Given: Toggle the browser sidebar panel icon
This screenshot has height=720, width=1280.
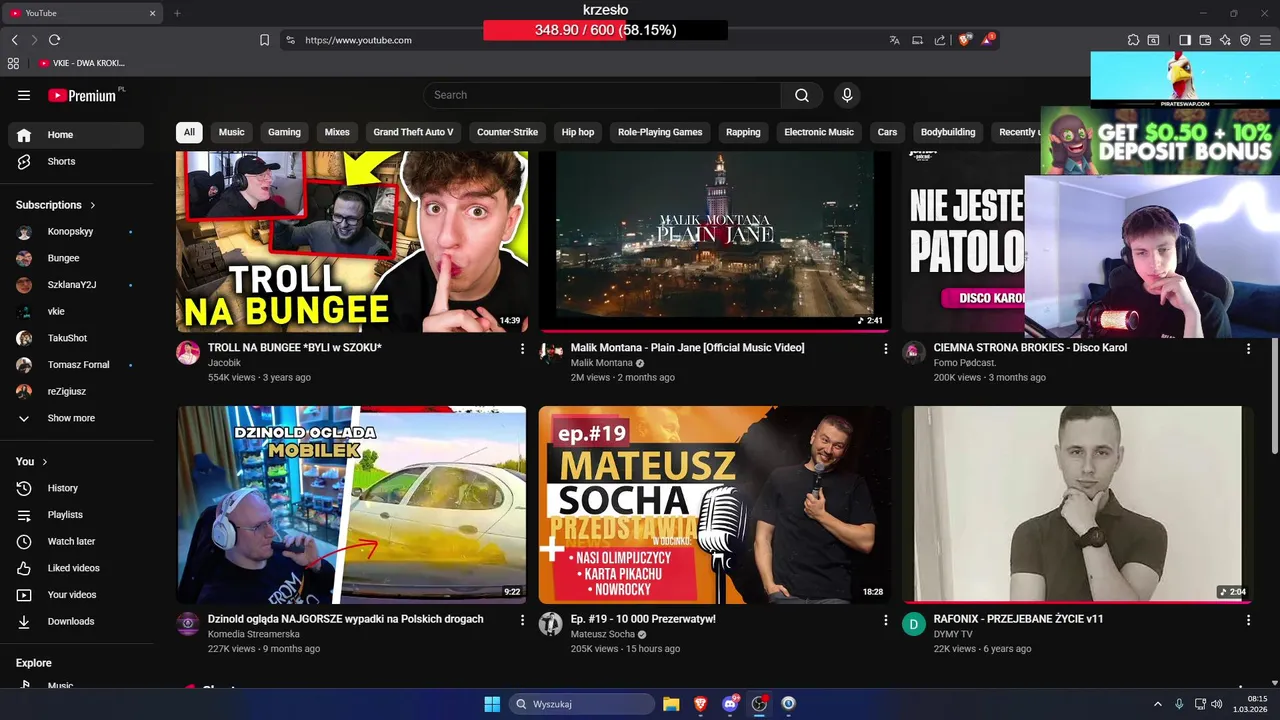Looking at the screenshot, I should point(1185,40).
